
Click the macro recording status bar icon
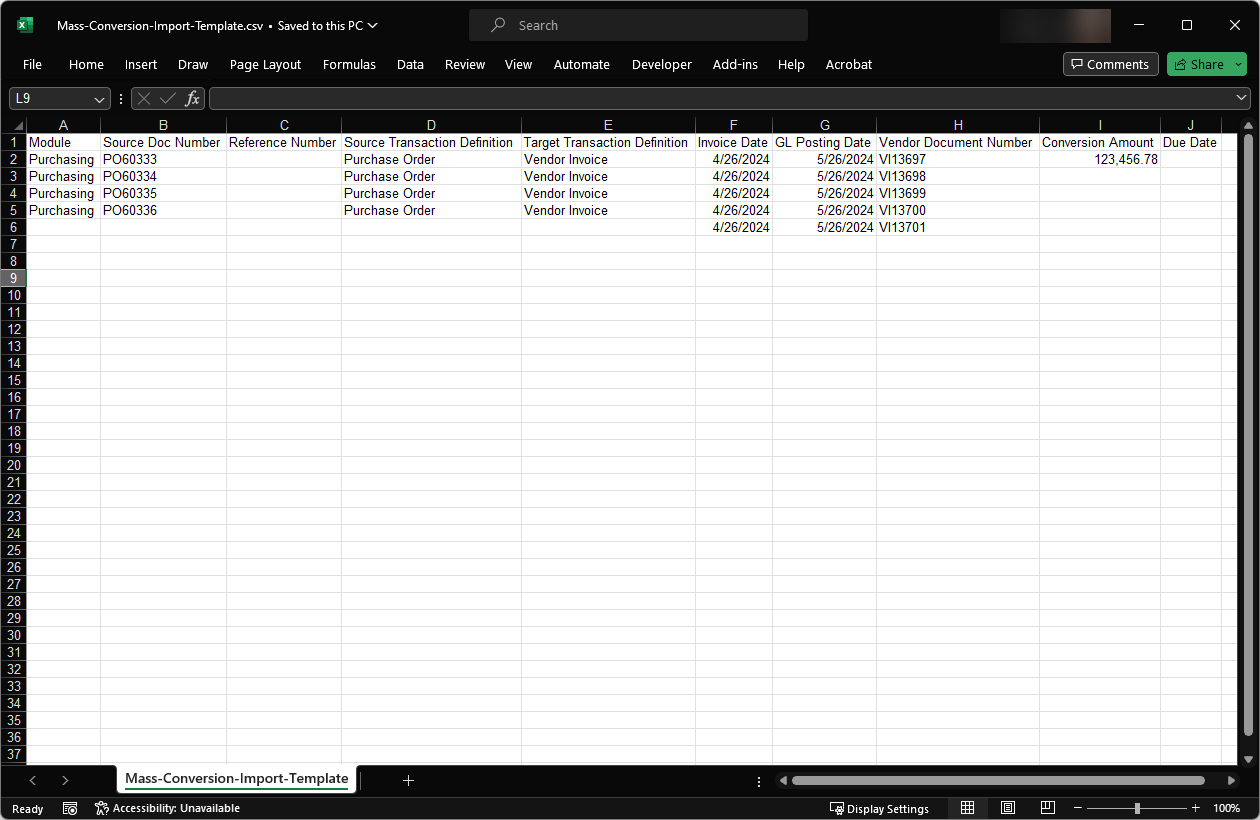click(70, 808)
